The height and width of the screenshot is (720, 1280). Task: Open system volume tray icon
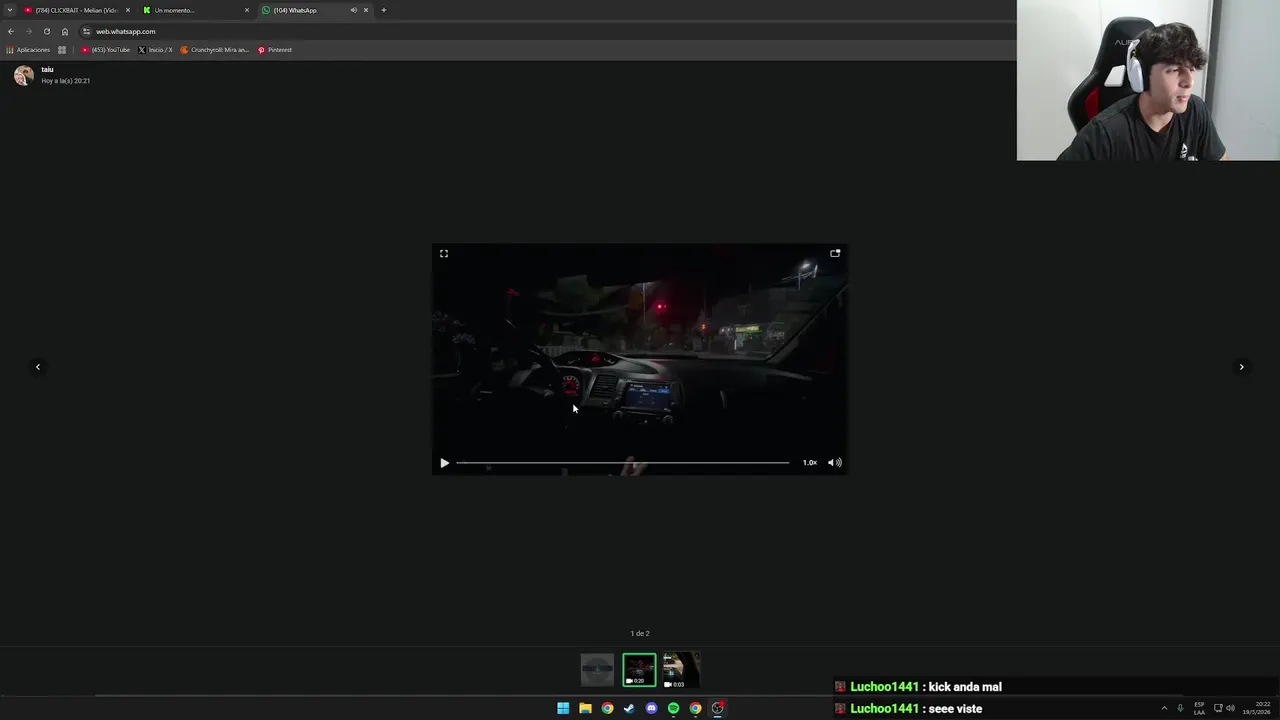tap(1230, 708)
